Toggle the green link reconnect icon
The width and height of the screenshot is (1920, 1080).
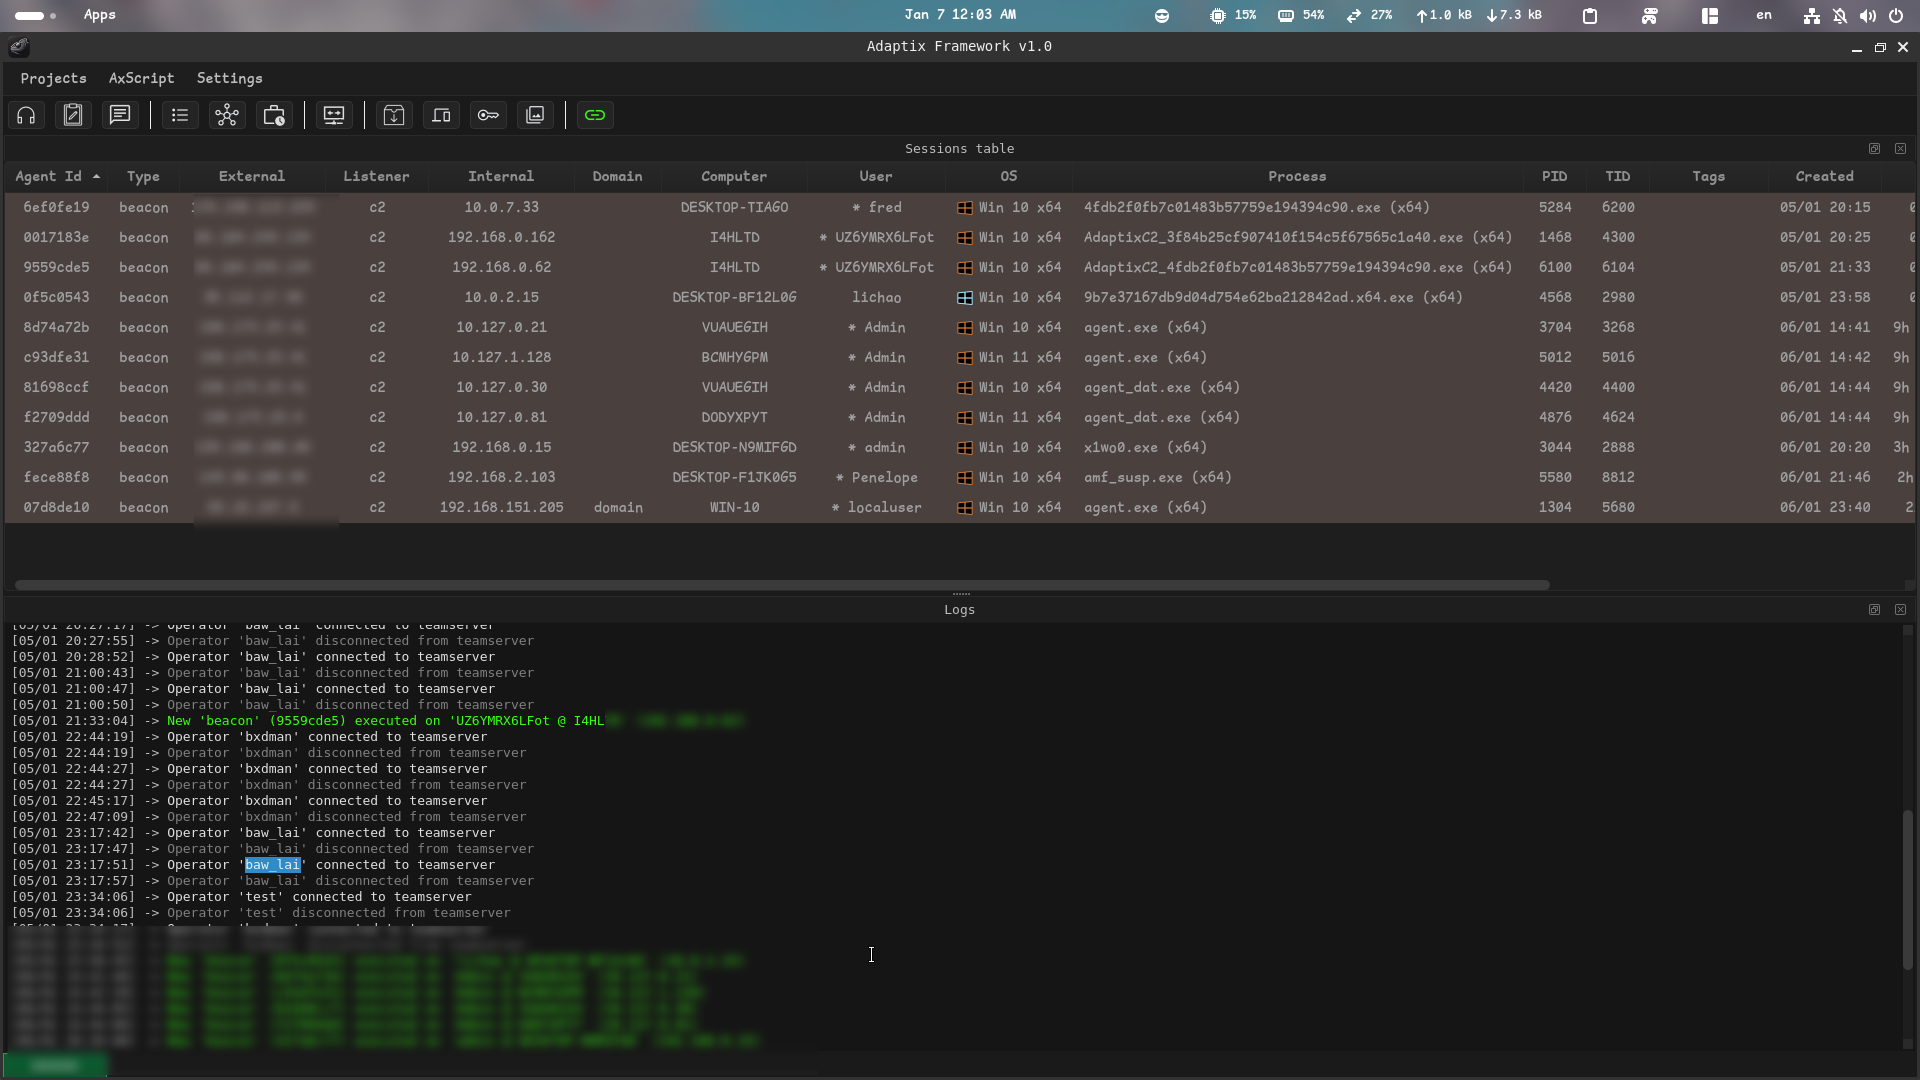coord(595,116)
